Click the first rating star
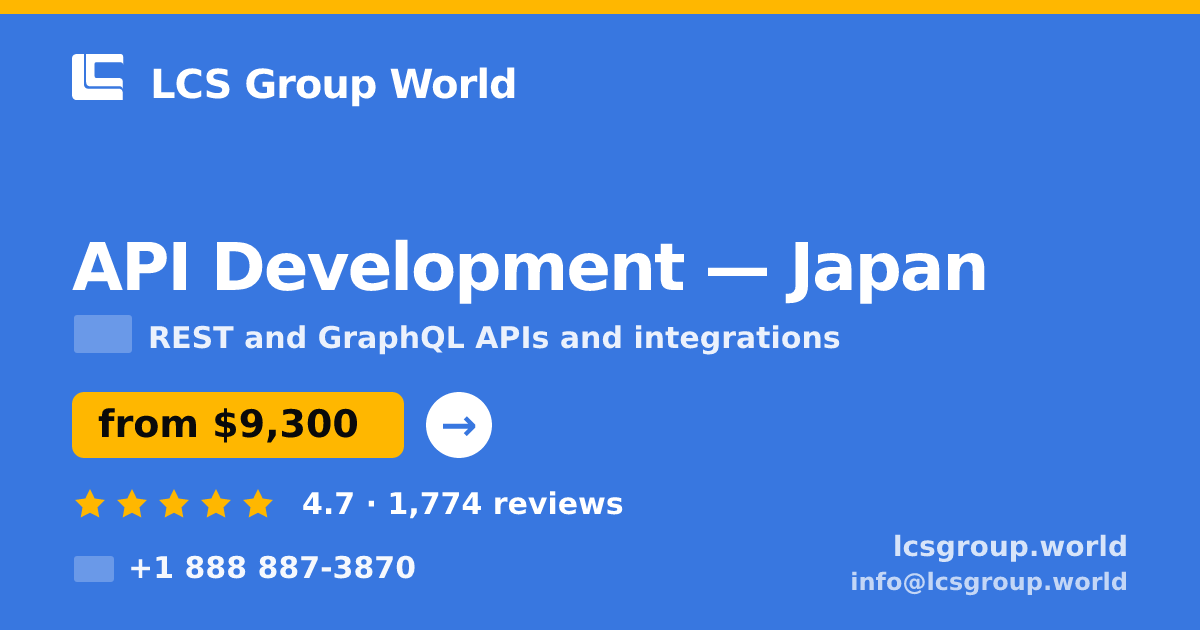Image resolution: width=1200 pixels, height=630 pixels. click(x=90, y=503)
